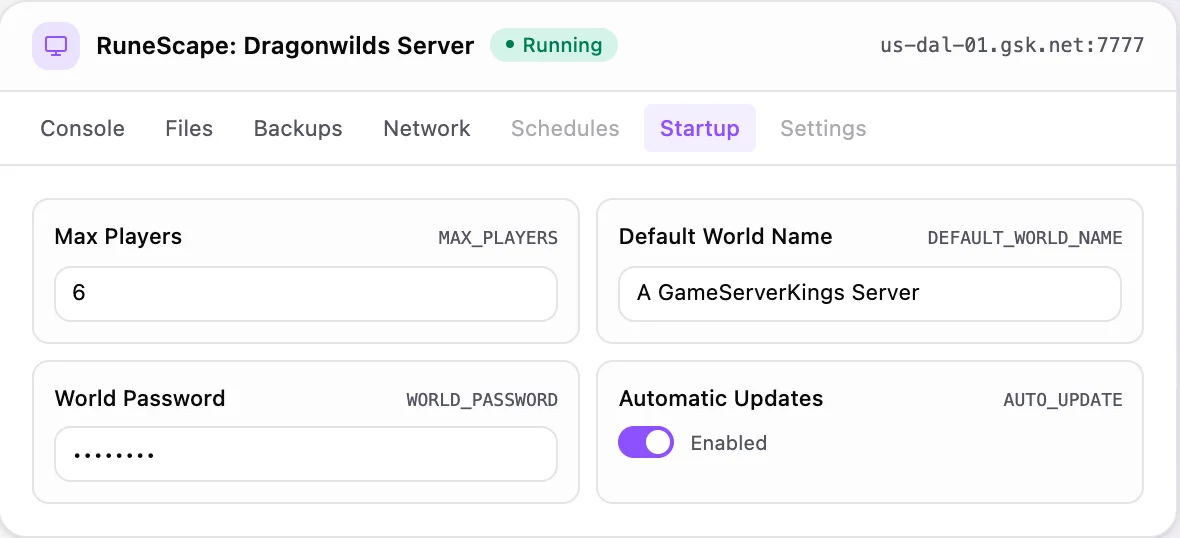Switch to the Files tab
Screen dimensions: 1180x538
click(189, 128)
